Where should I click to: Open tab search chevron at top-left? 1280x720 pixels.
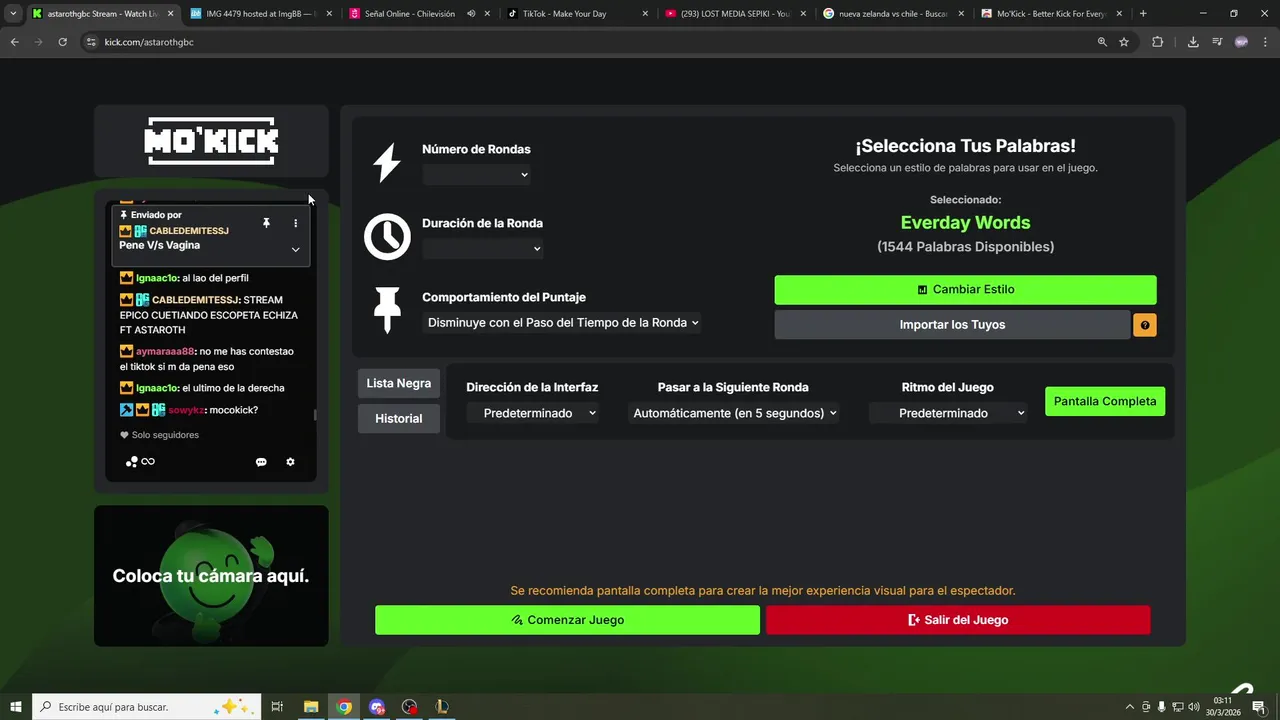pos(13,14)
